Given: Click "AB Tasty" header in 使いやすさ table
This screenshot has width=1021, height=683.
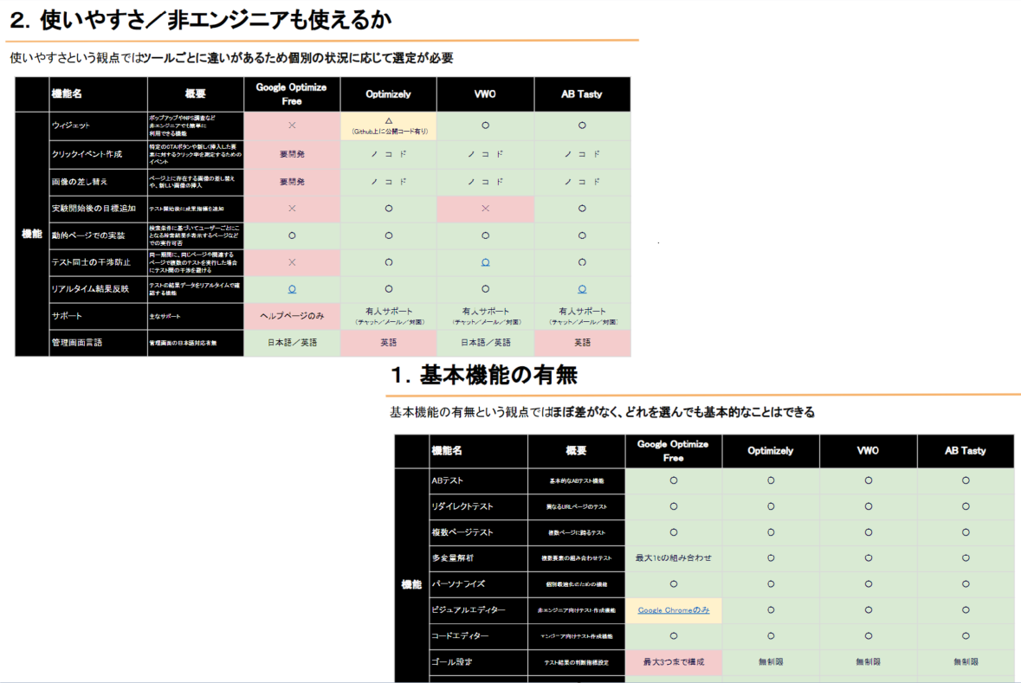Looking at the screenshot, I should pos(582,94).
